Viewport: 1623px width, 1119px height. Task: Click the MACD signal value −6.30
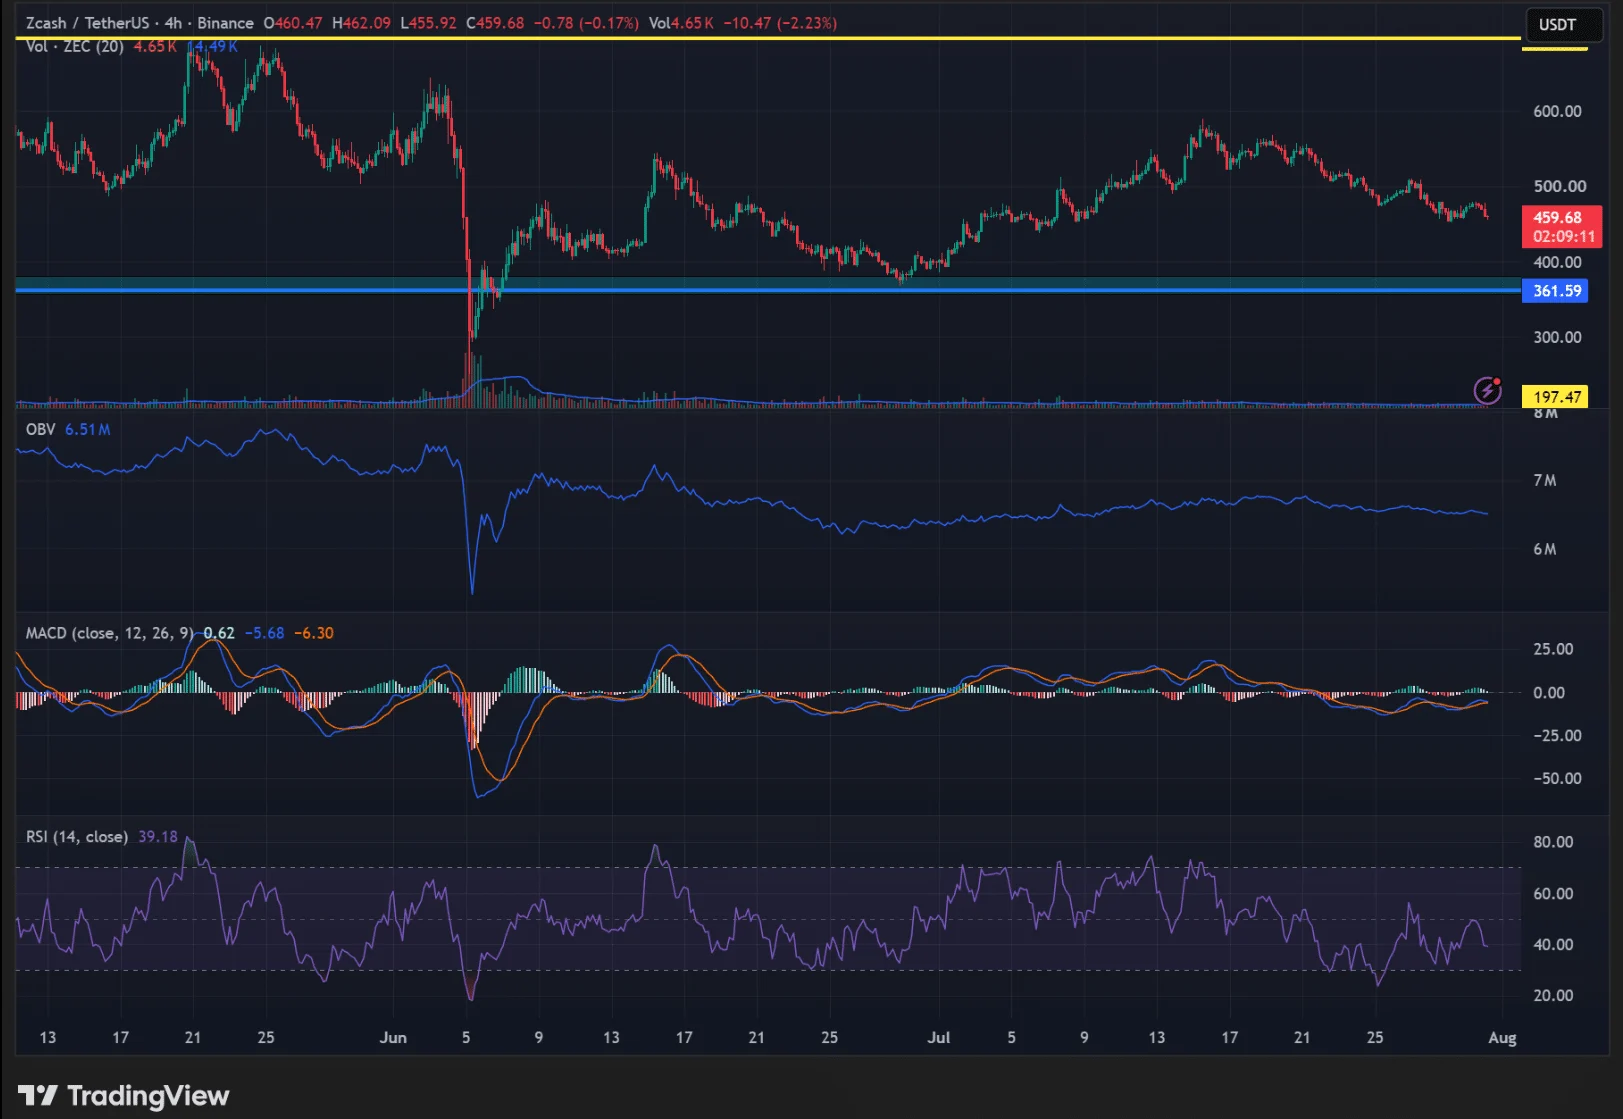[314, 633]
